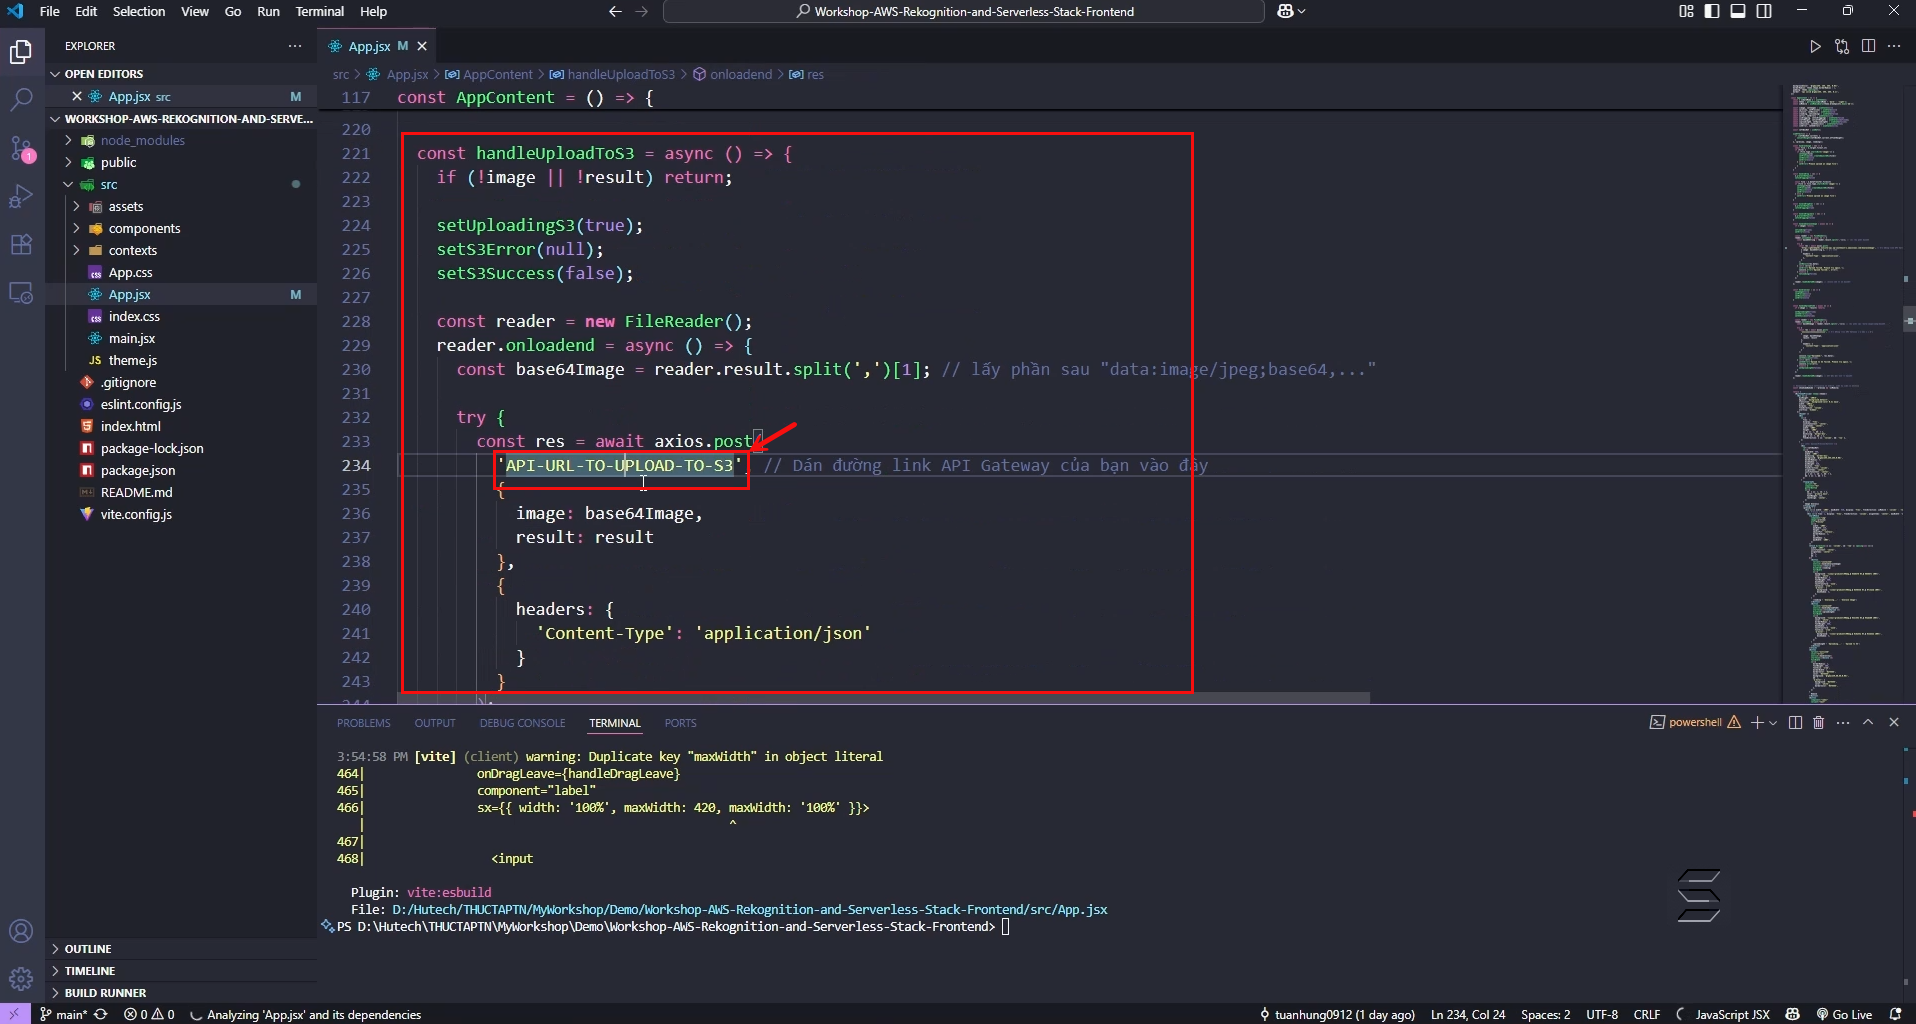Click the Run code play icon in editor toolbar
The height and width of the screenshot is (1024, 1916).
click(x=1815, y=46)
